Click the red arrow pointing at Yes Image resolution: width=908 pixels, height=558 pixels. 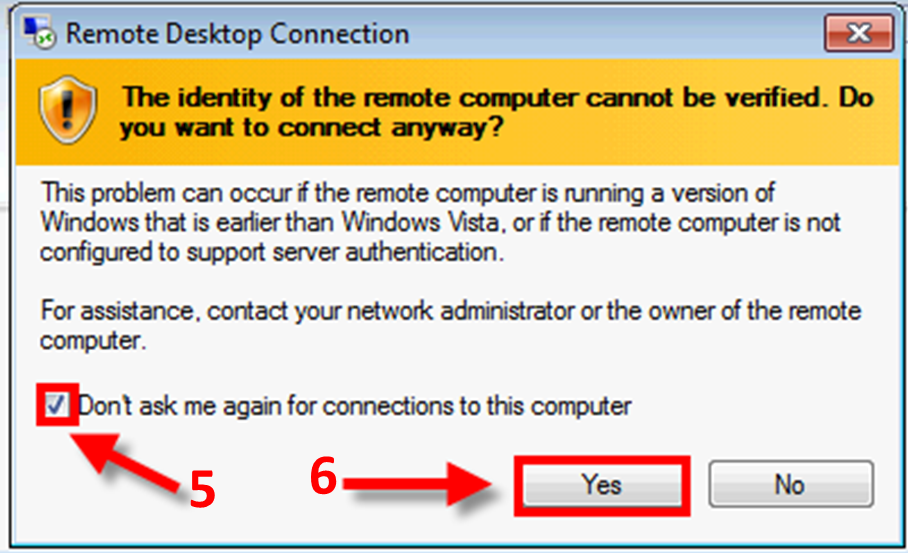tap(417, 483)
